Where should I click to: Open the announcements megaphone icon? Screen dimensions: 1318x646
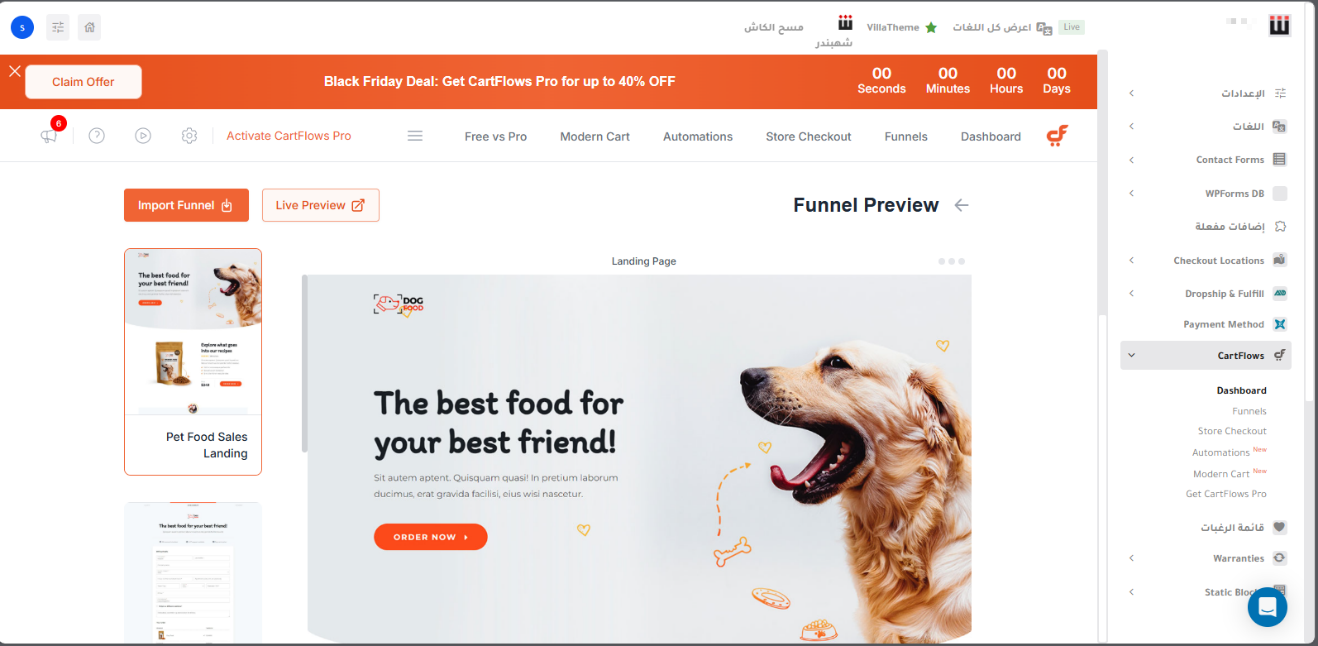pos(49,136)
